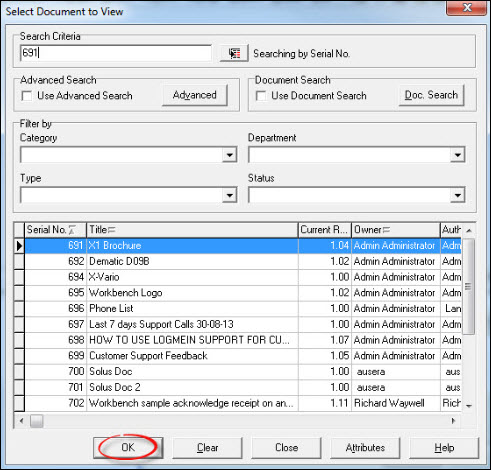Select the current row indicator arrow

click(19, 246)
